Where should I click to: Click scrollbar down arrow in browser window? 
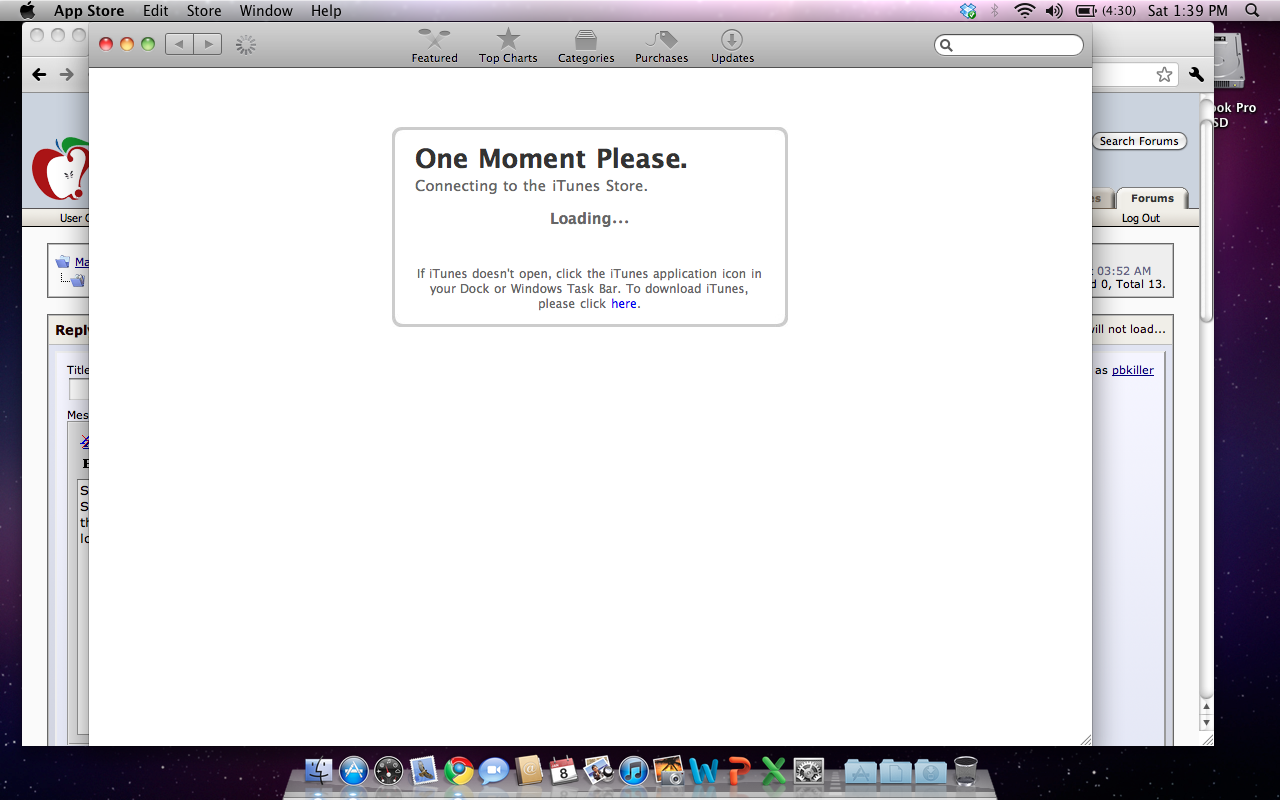pos(1207,722)
